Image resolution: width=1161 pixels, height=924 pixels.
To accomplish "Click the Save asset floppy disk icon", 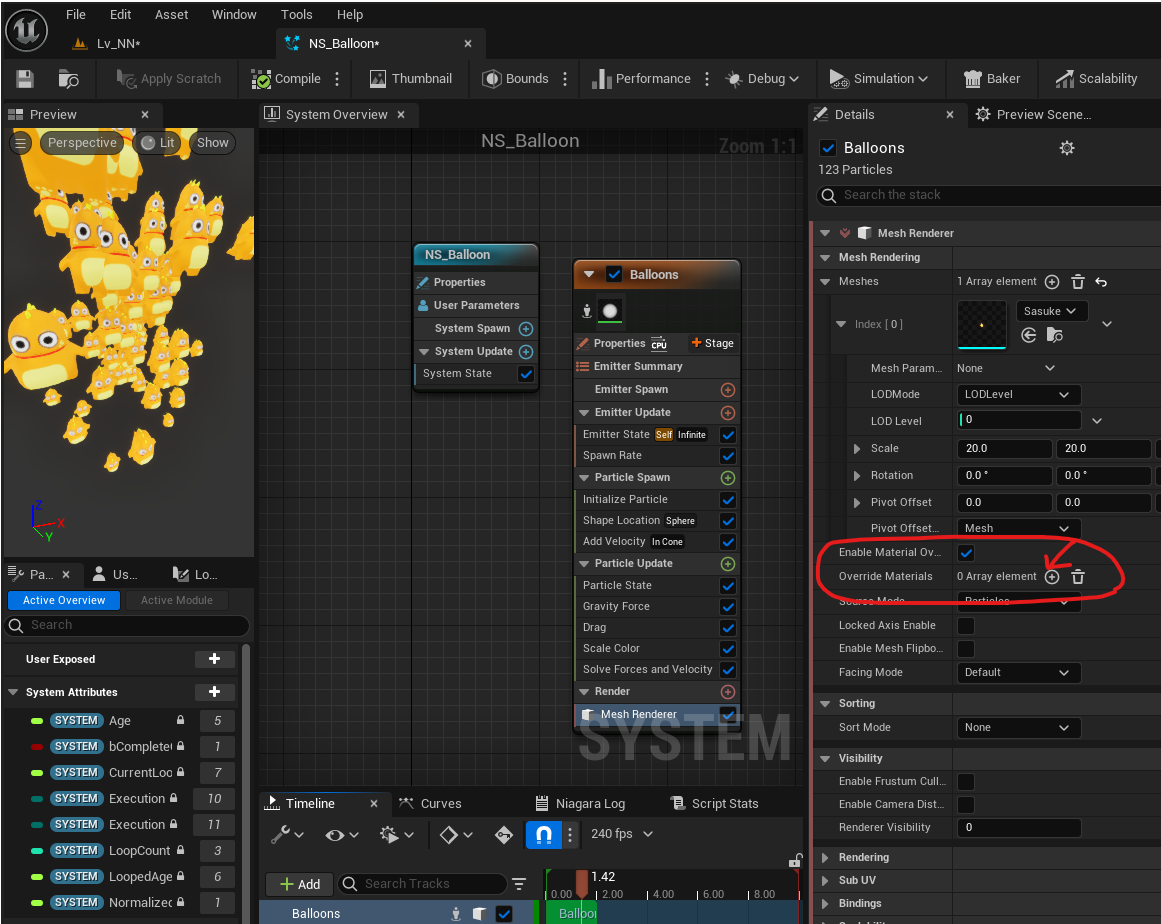I will pyautogui.click(x=24, y=78).
